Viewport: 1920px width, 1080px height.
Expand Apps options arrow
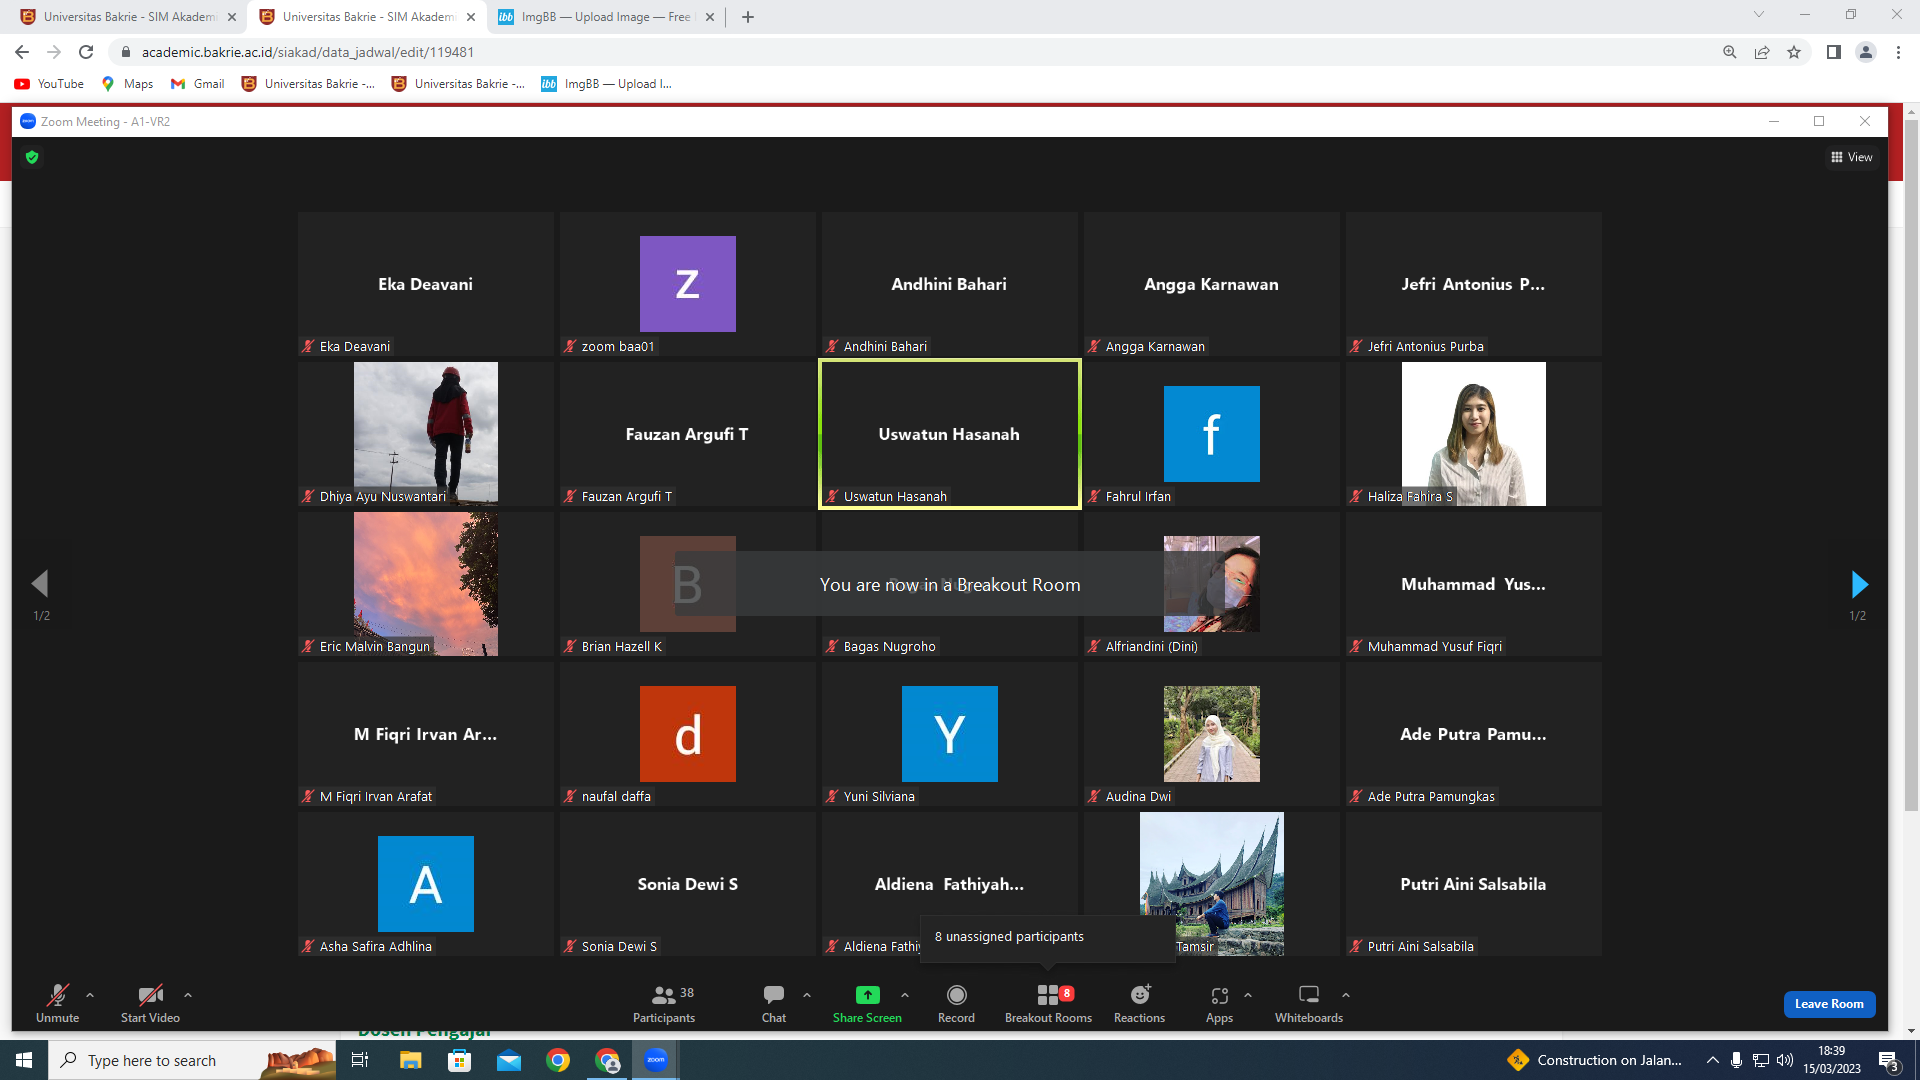[x=1248, y=995]
